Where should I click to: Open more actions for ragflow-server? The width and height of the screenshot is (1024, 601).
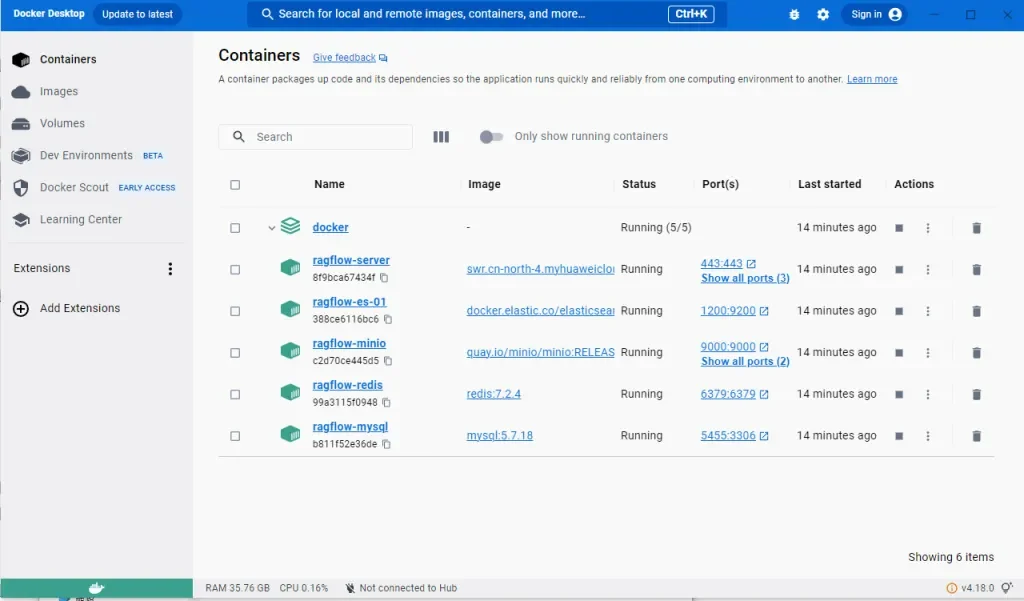(927, 269)
